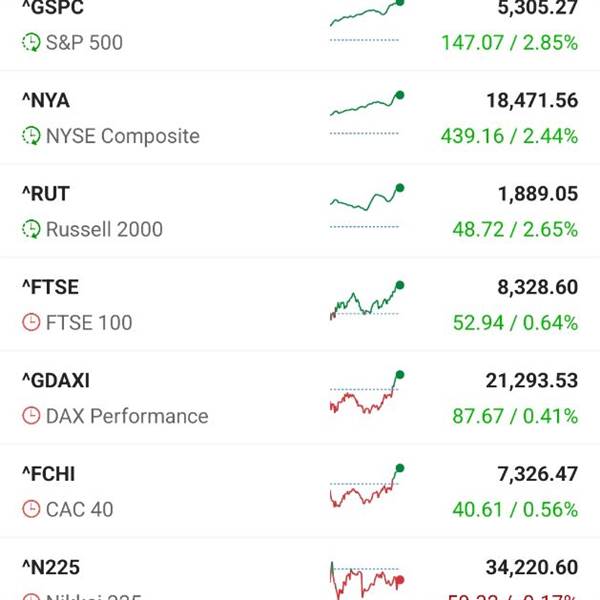This screenshot has height=600, width=600.
Task: Select the ^RUT ticker symbol
Action: (x=46, y=194)
